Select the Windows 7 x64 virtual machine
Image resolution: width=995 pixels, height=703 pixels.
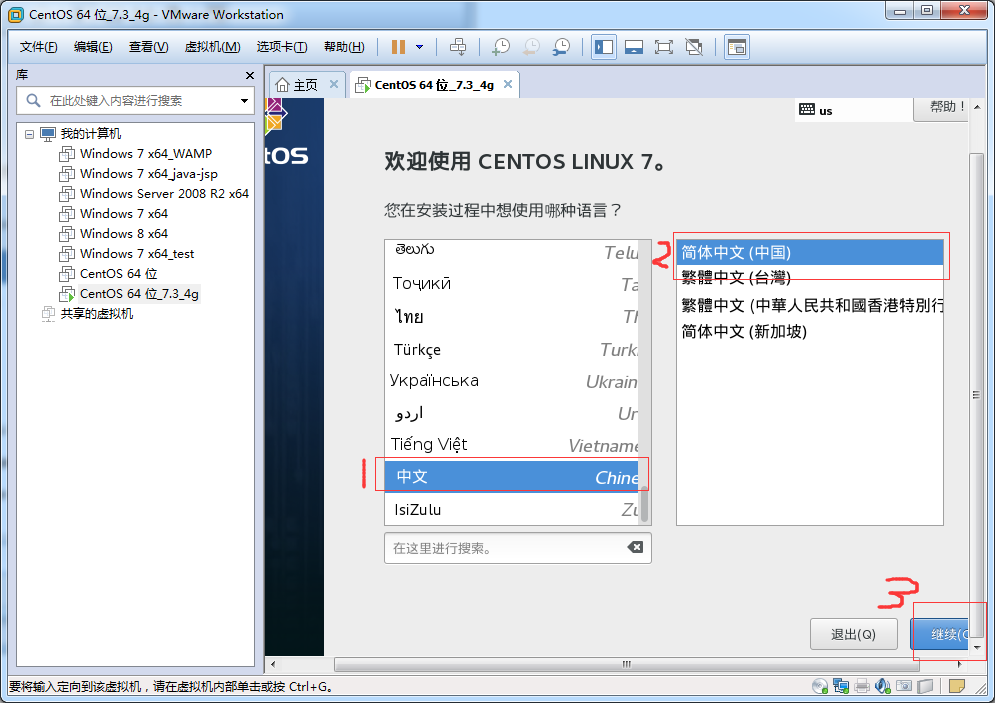(x=124, y=214)
